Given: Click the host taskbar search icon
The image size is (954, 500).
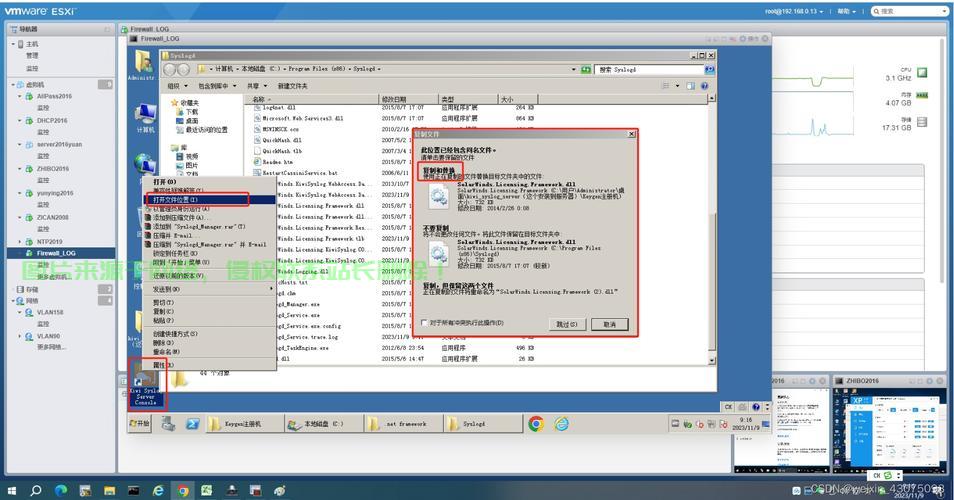Looking at the screenshot, I should [x=36, y=490].
